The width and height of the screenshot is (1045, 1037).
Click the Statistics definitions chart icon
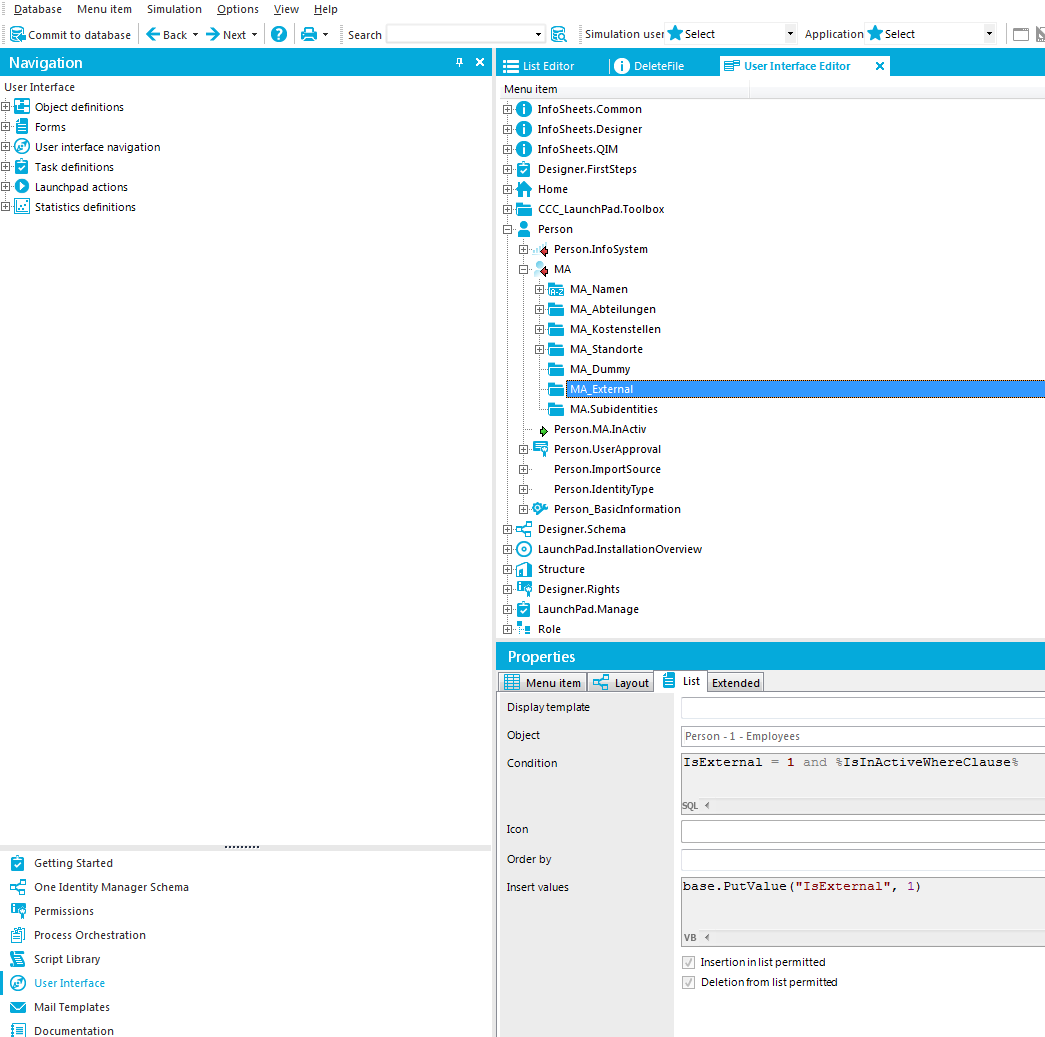(x=22, y=207)
